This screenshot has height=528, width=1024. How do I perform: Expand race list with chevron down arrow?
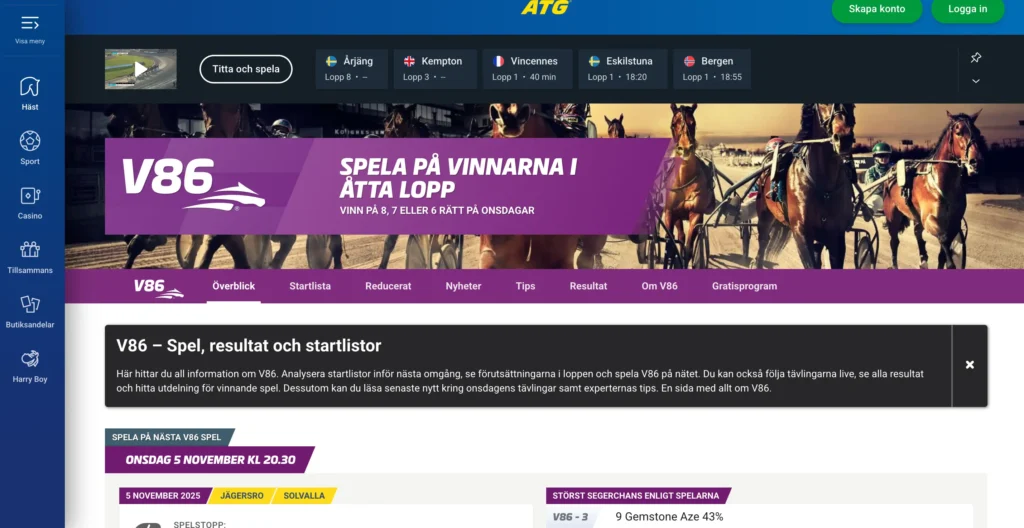coord(976,81)
